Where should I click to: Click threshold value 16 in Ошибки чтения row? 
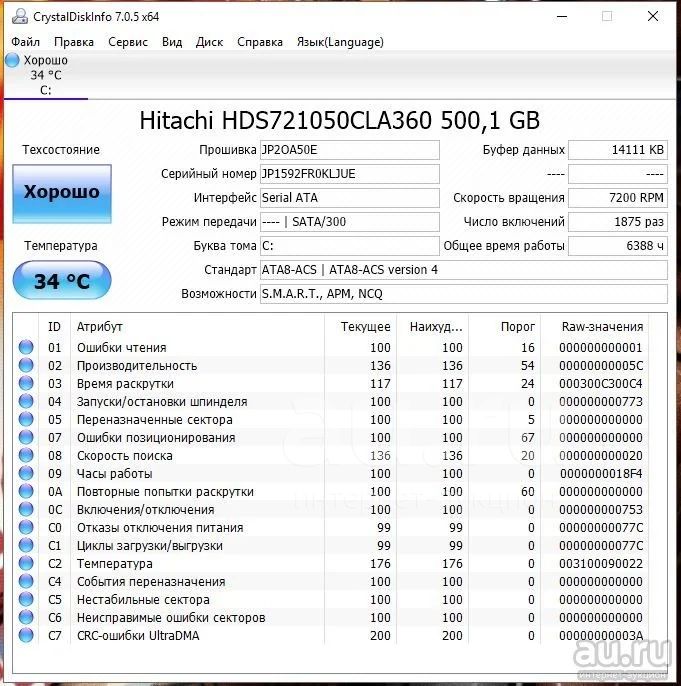(x=527, y=347)
